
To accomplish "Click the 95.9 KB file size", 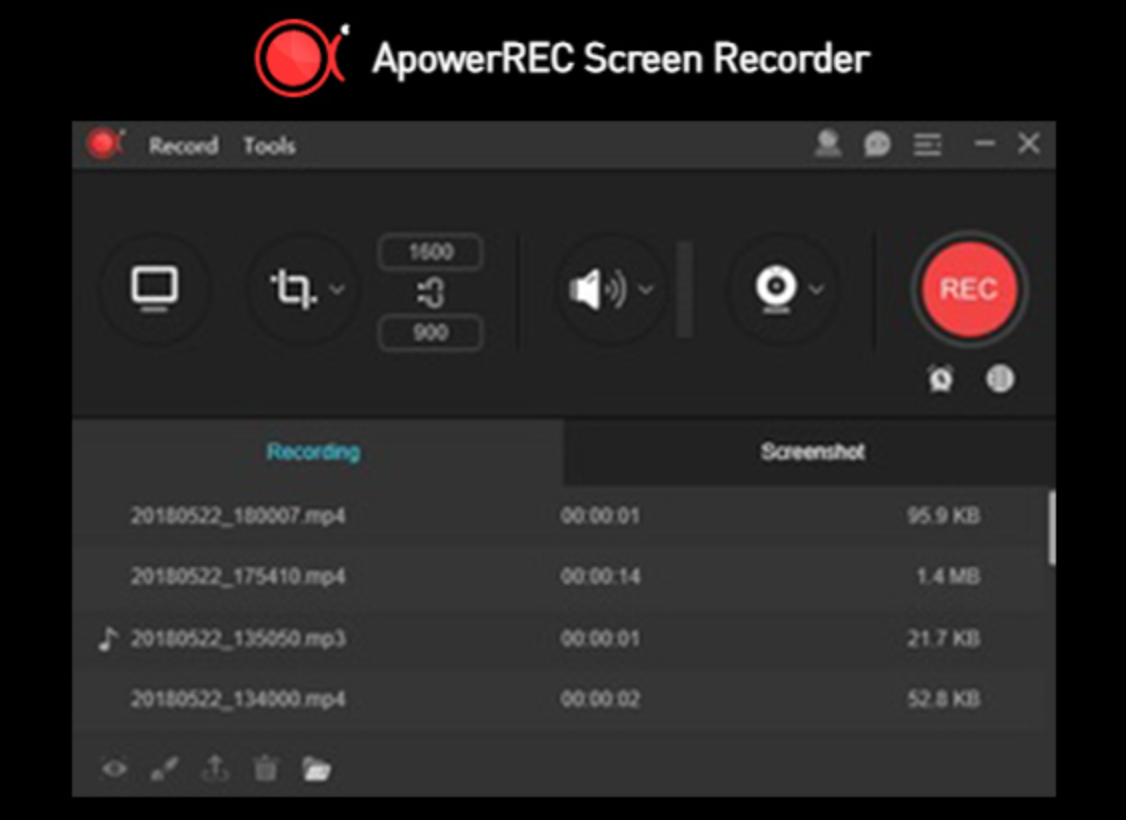I will pyautogui.click(x=944, y=516).
